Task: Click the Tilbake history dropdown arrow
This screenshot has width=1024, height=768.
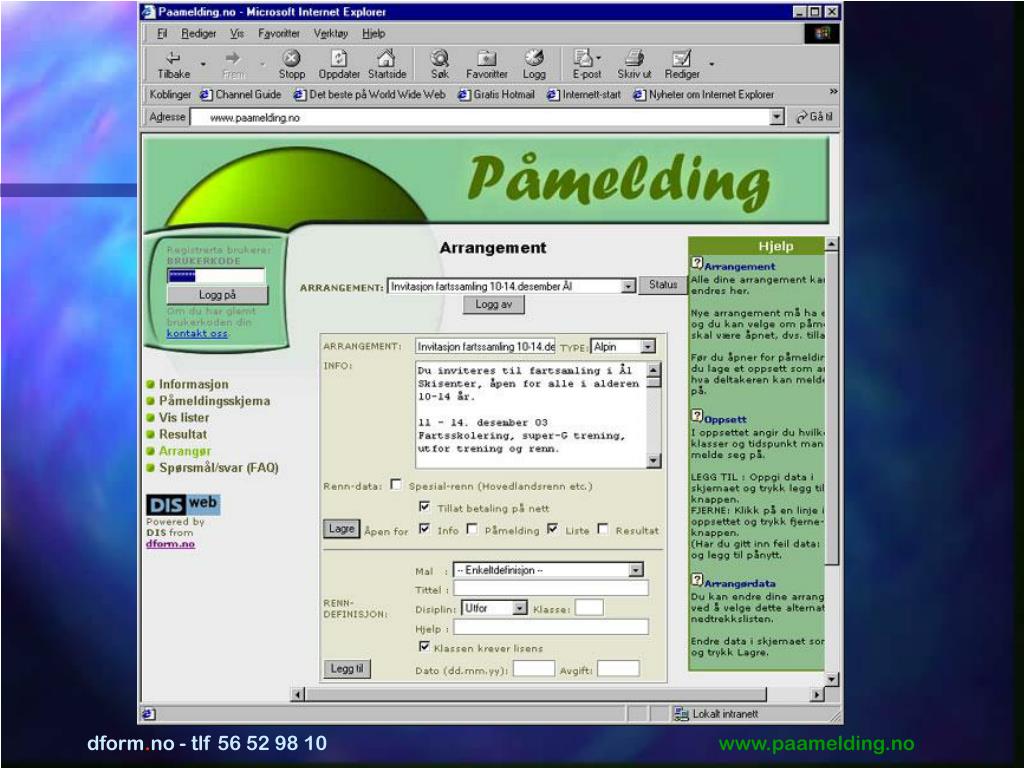Action: point(203,64)
